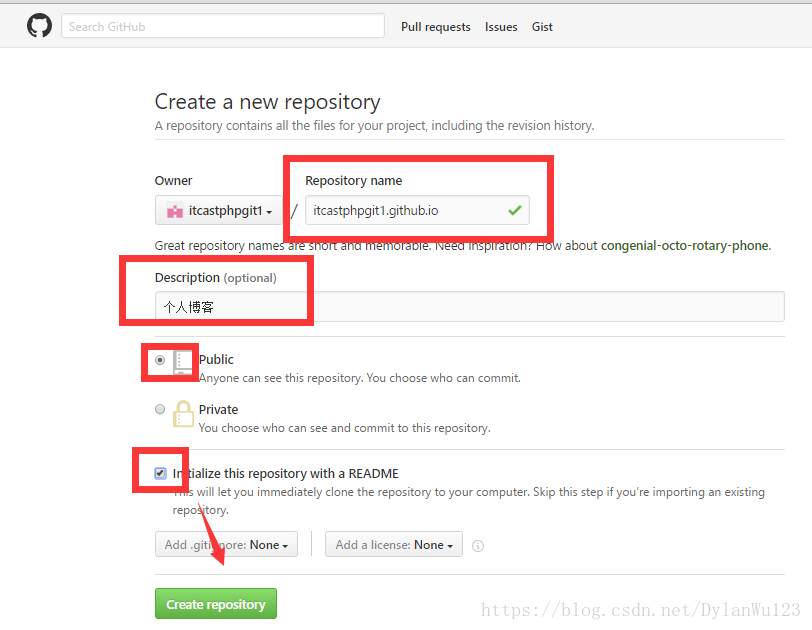Click the GitHub Octocat logo
This screenshot has height=630, width=812.
click(x=39, y=26)
